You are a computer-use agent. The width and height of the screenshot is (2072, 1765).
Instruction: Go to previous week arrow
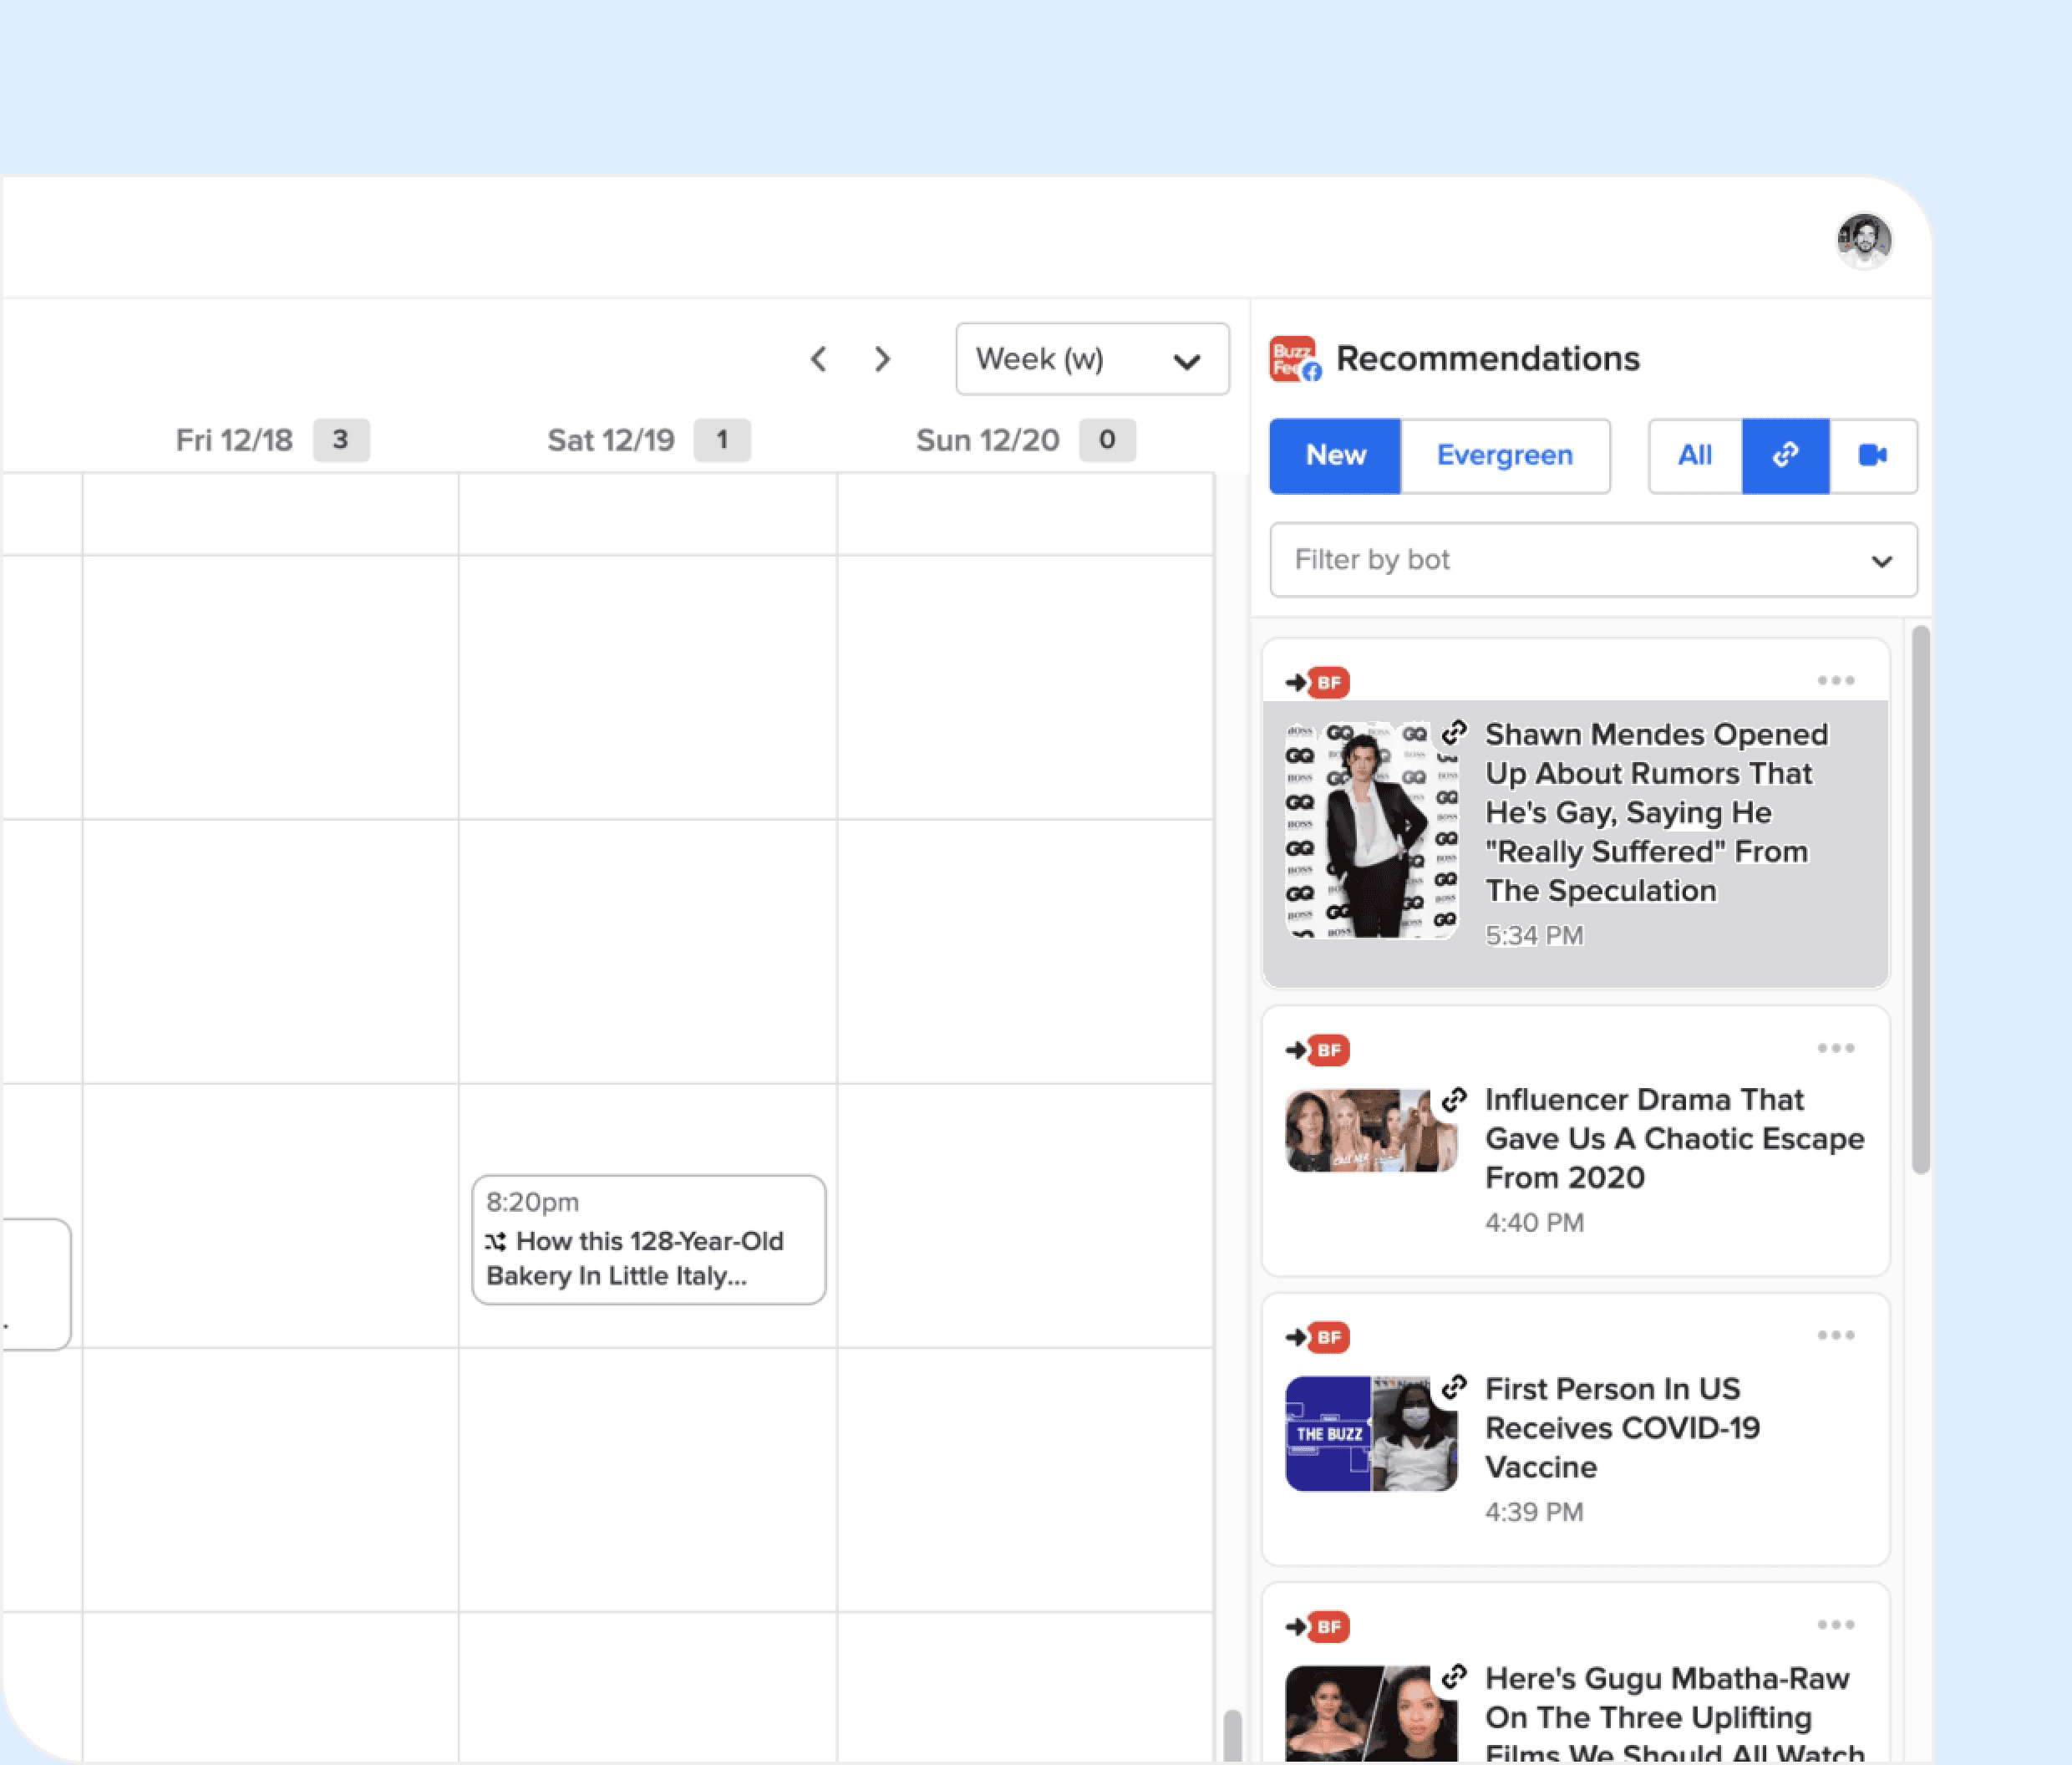click(818, 359)
